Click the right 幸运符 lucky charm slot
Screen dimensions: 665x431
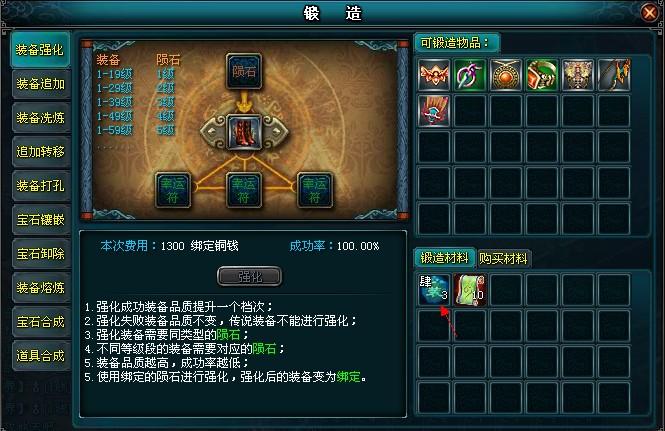tap(315, 190)
